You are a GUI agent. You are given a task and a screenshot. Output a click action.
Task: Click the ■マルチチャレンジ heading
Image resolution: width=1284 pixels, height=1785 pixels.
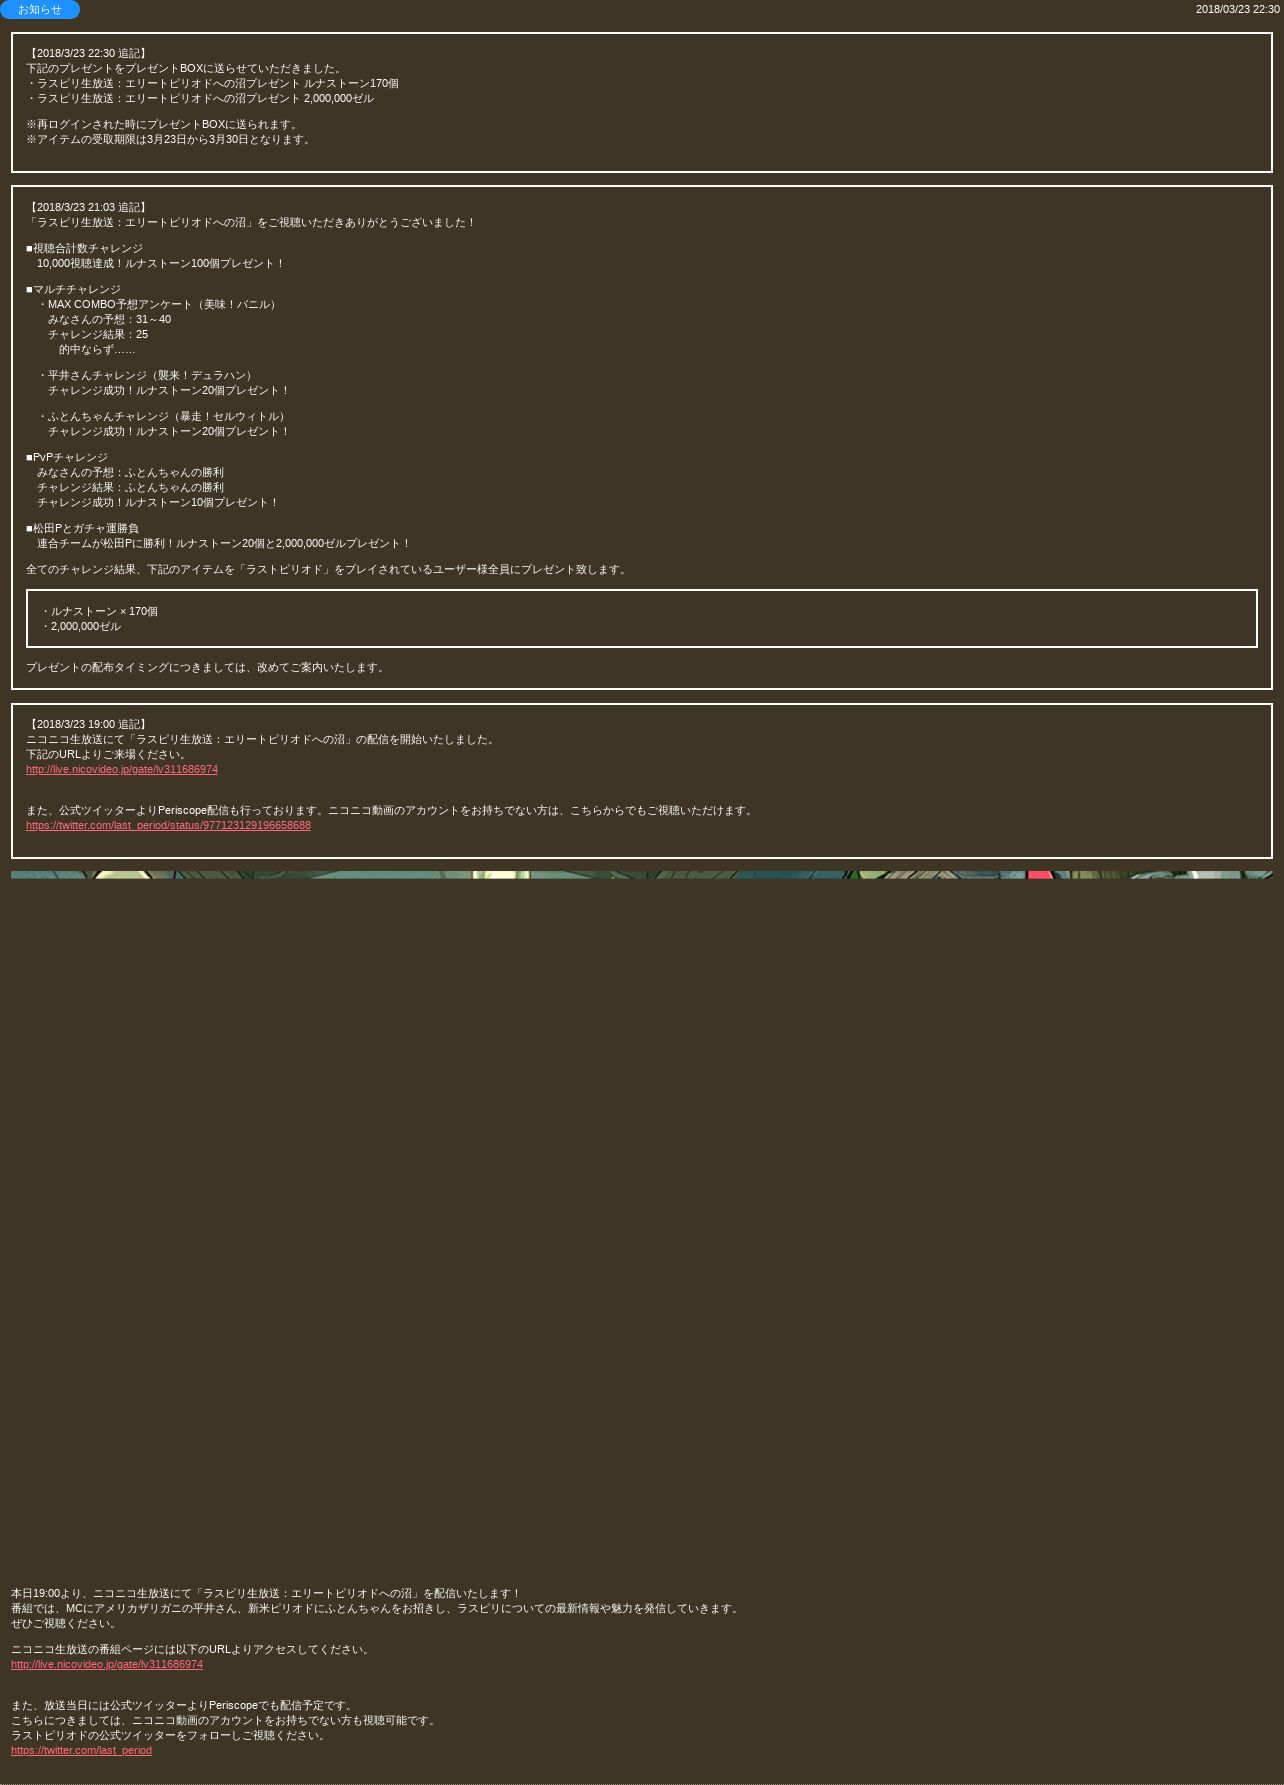click(73, 289)
